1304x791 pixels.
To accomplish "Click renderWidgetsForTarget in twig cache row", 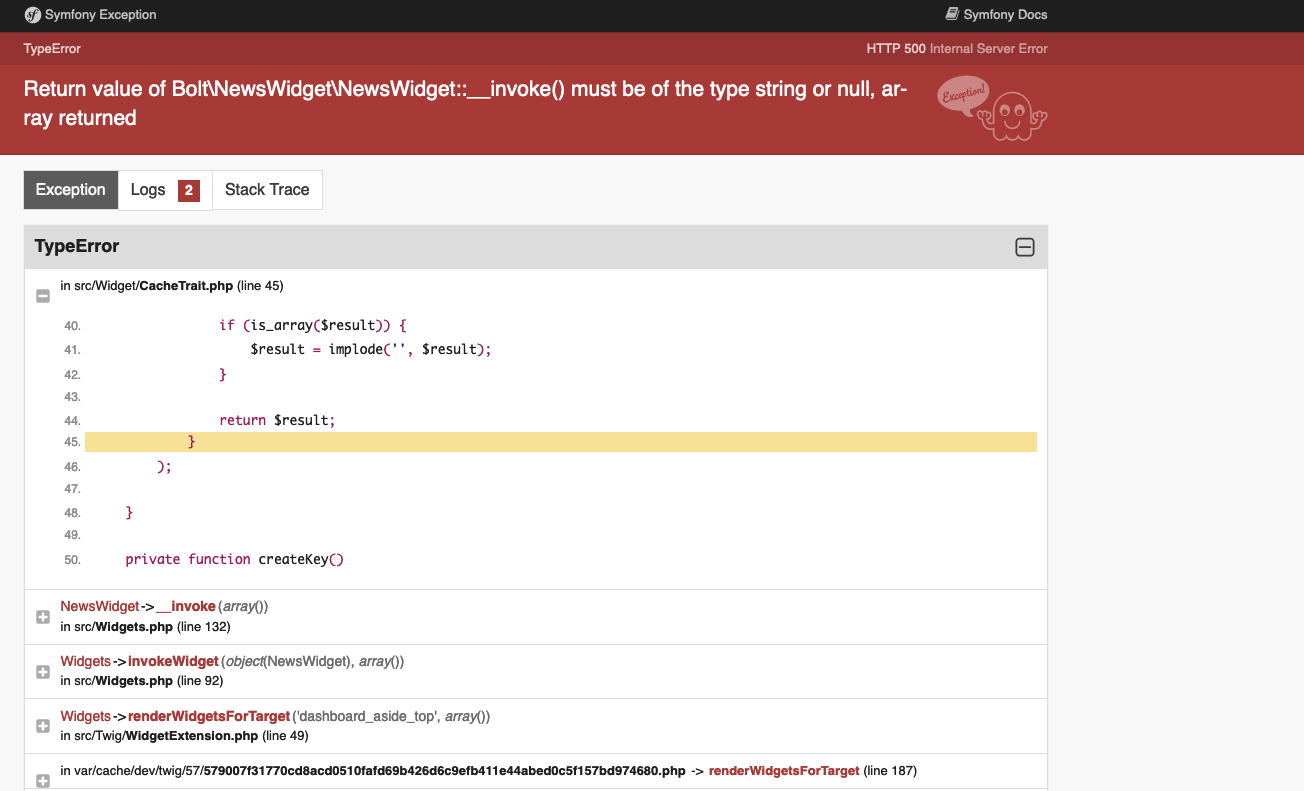I will click(784, 771).
